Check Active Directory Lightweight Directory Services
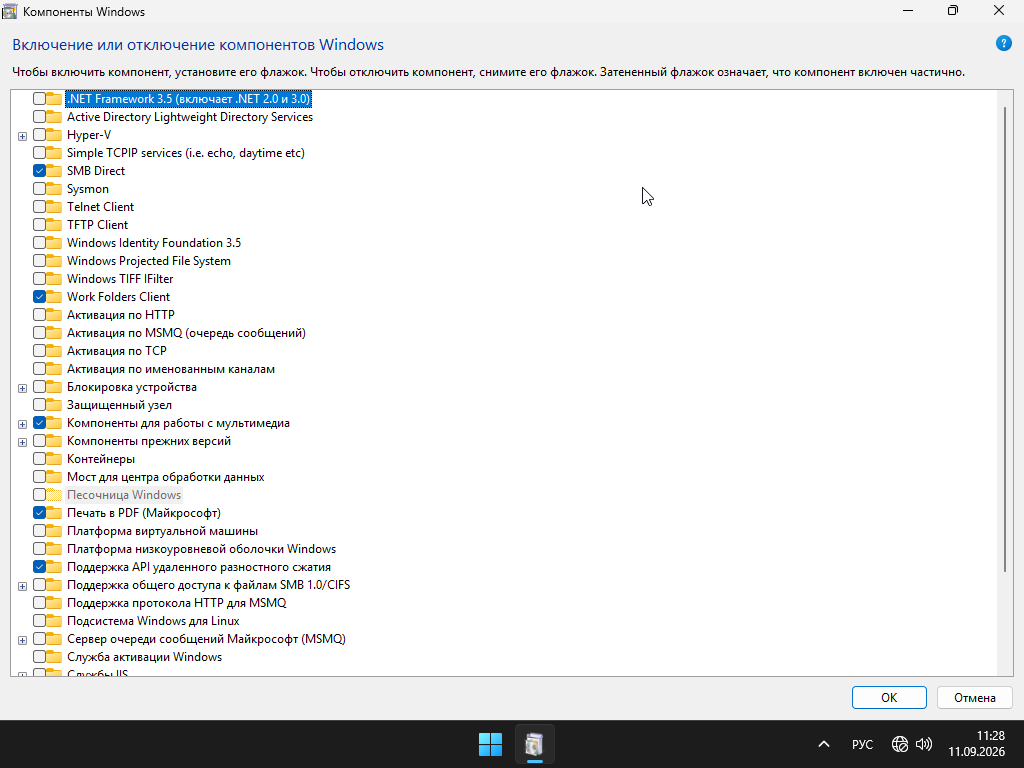The height and width of the screenshot is (768, 1024). point(39,117)
